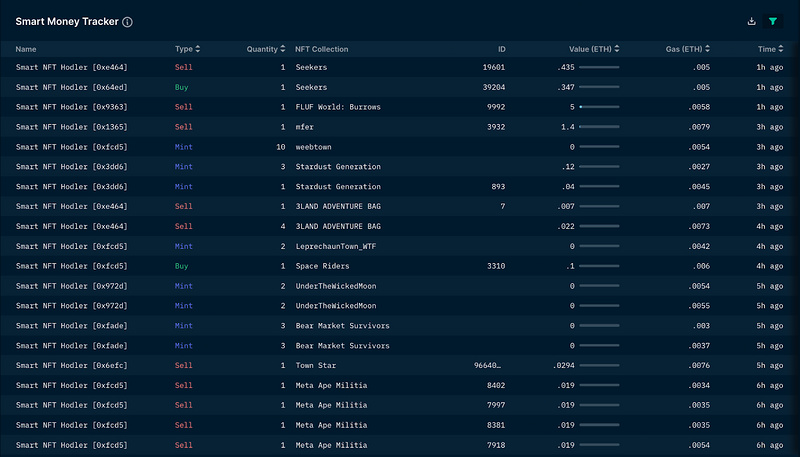800x457 pixels.
Task: Click the Mint type in weebtown row
Action: click(184, 147)
